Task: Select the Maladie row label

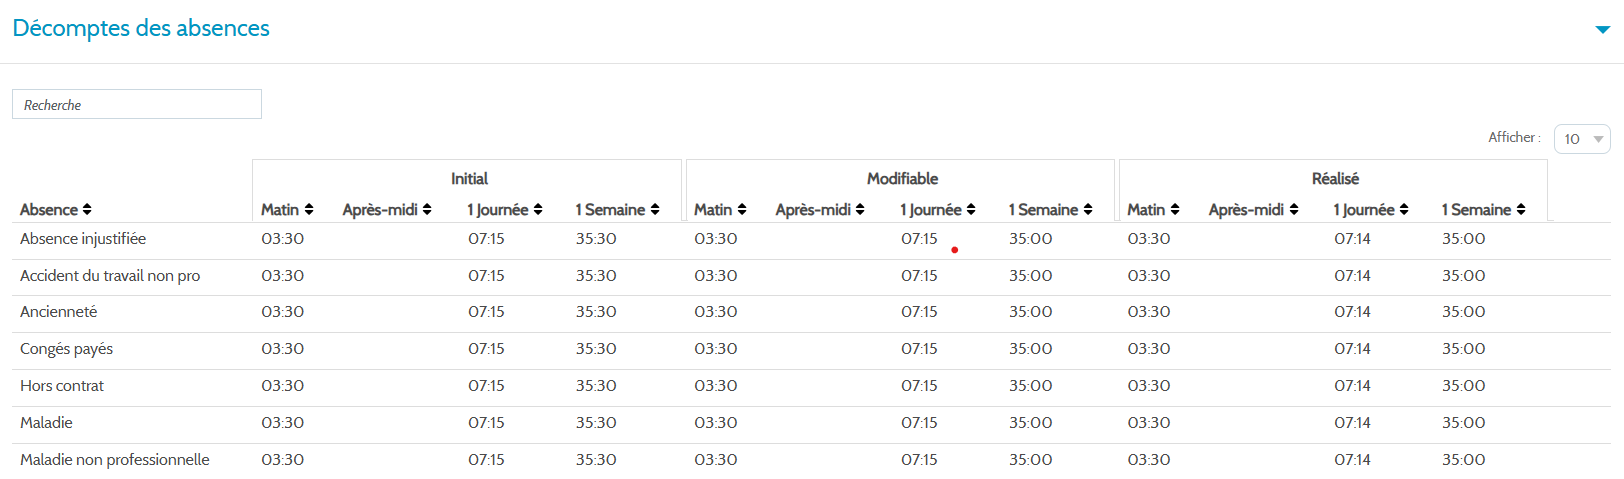Action: tap(46, 423)
